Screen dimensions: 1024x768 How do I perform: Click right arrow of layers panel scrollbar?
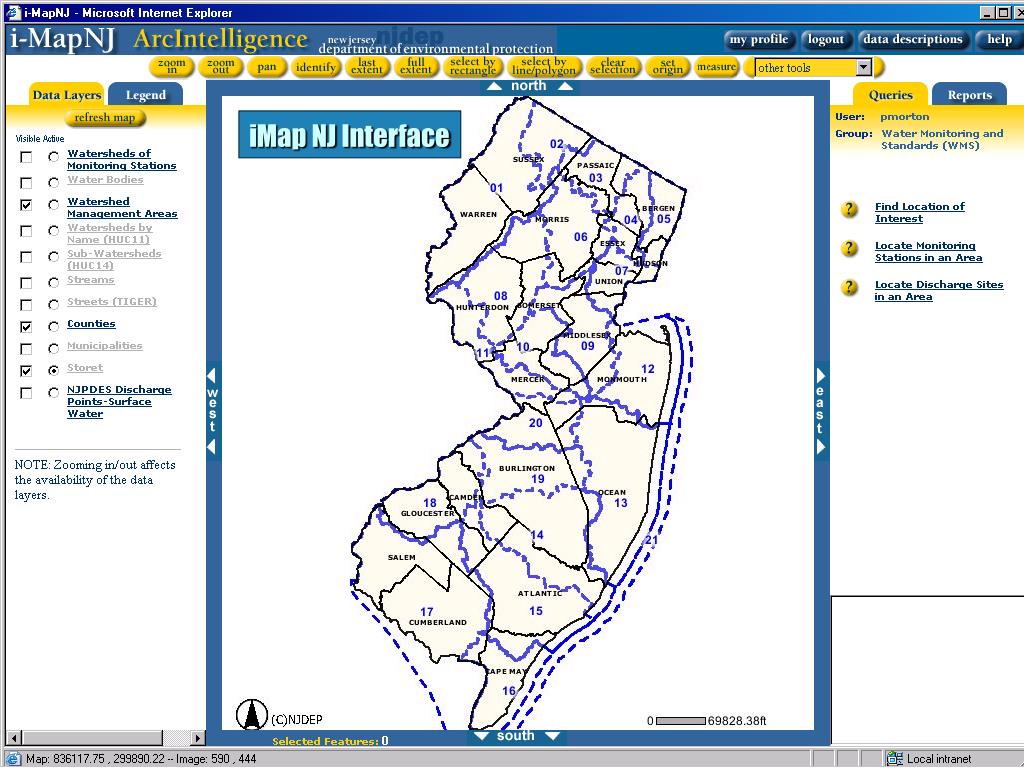pos(197,738)
